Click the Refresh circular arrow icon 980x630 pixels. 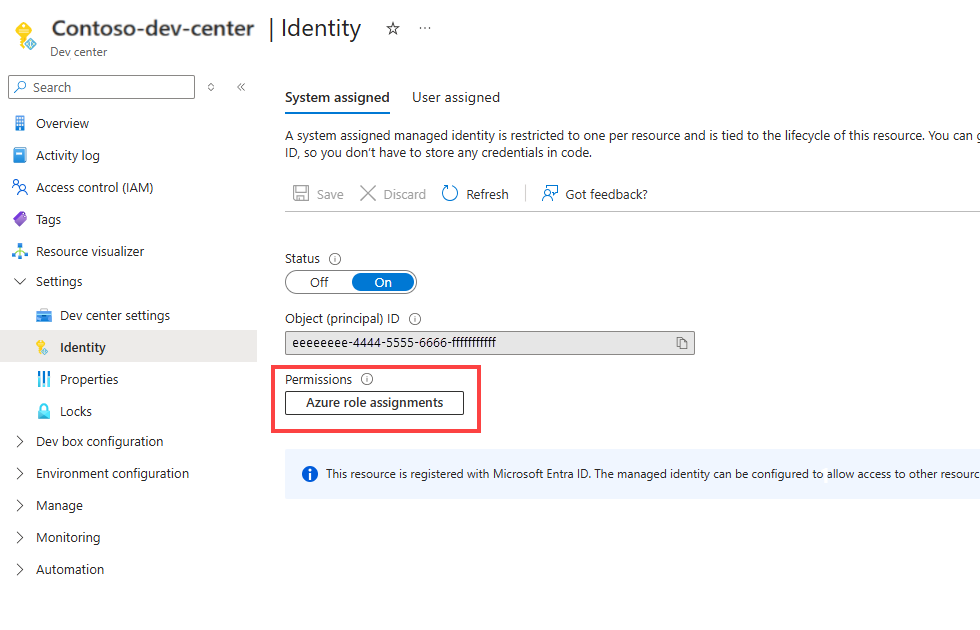point(450,193)
